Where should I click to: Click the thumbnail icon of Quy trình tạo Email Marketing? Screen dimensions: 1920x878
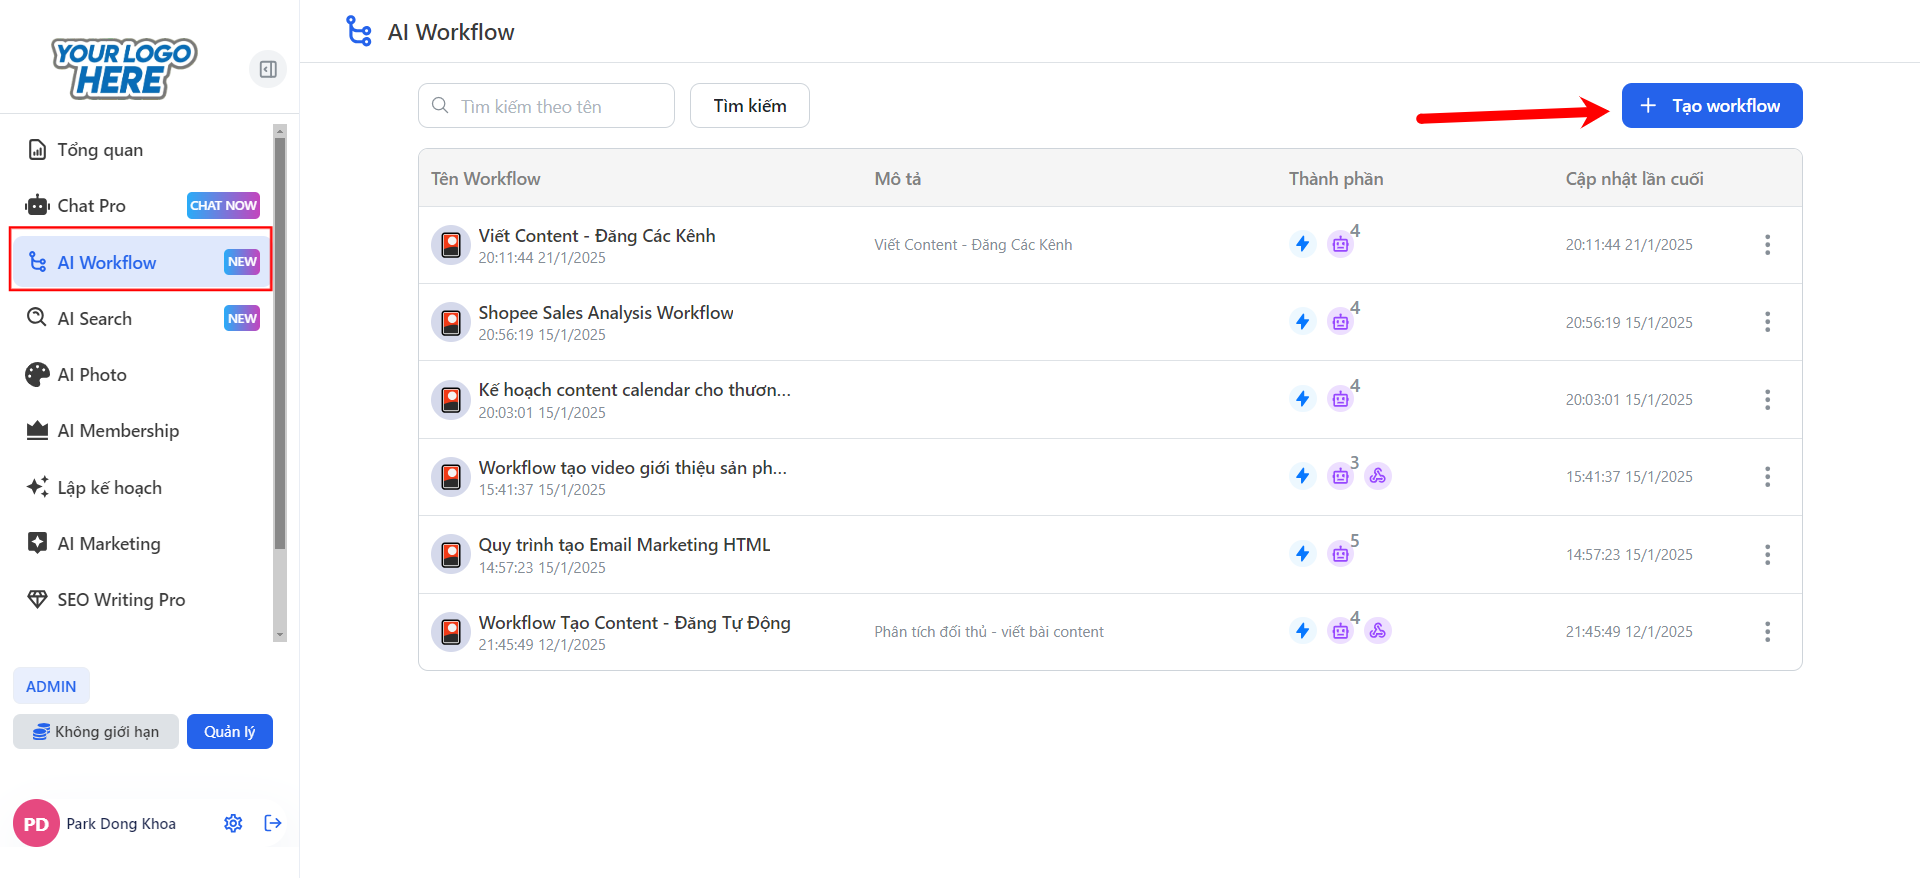tap(451, 554)
